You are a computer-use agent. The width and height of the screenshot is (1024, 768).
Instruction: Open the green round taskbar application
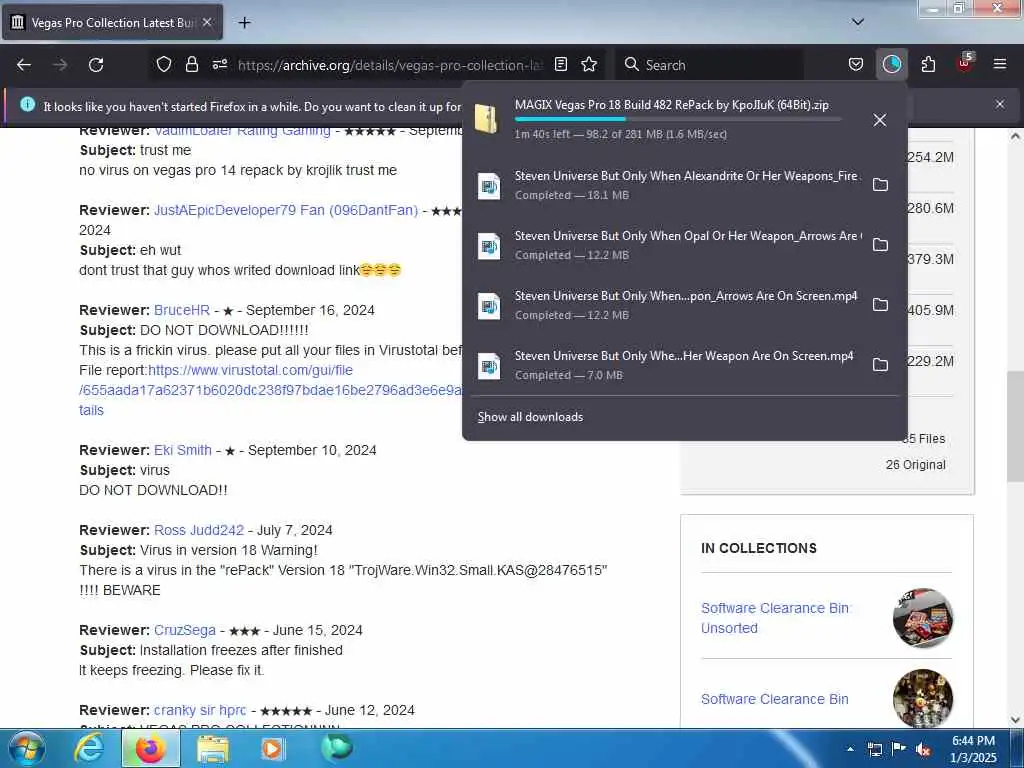click(x=336, y=748)
